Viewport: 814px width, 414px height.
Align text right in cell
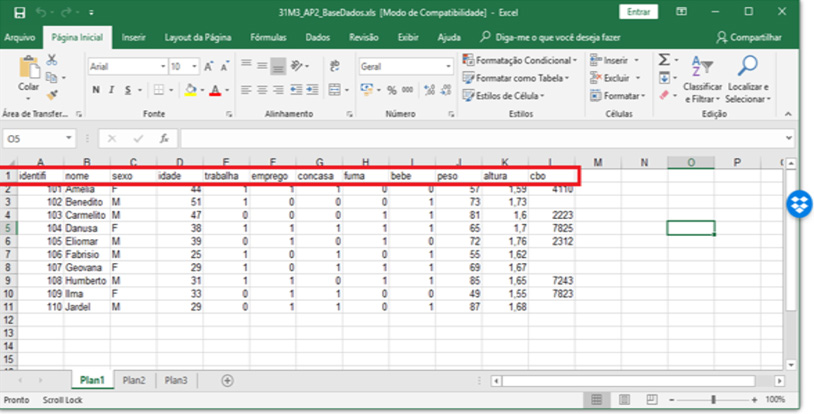[278, 90]
